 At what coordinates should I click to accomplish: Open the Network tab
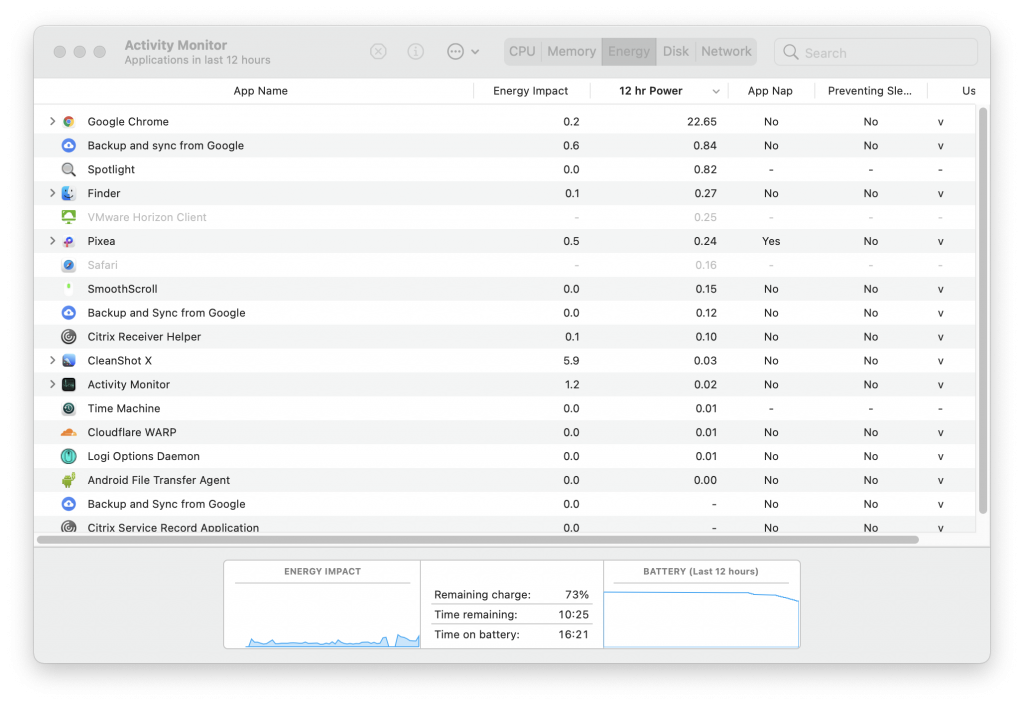(x=726, y=52)
